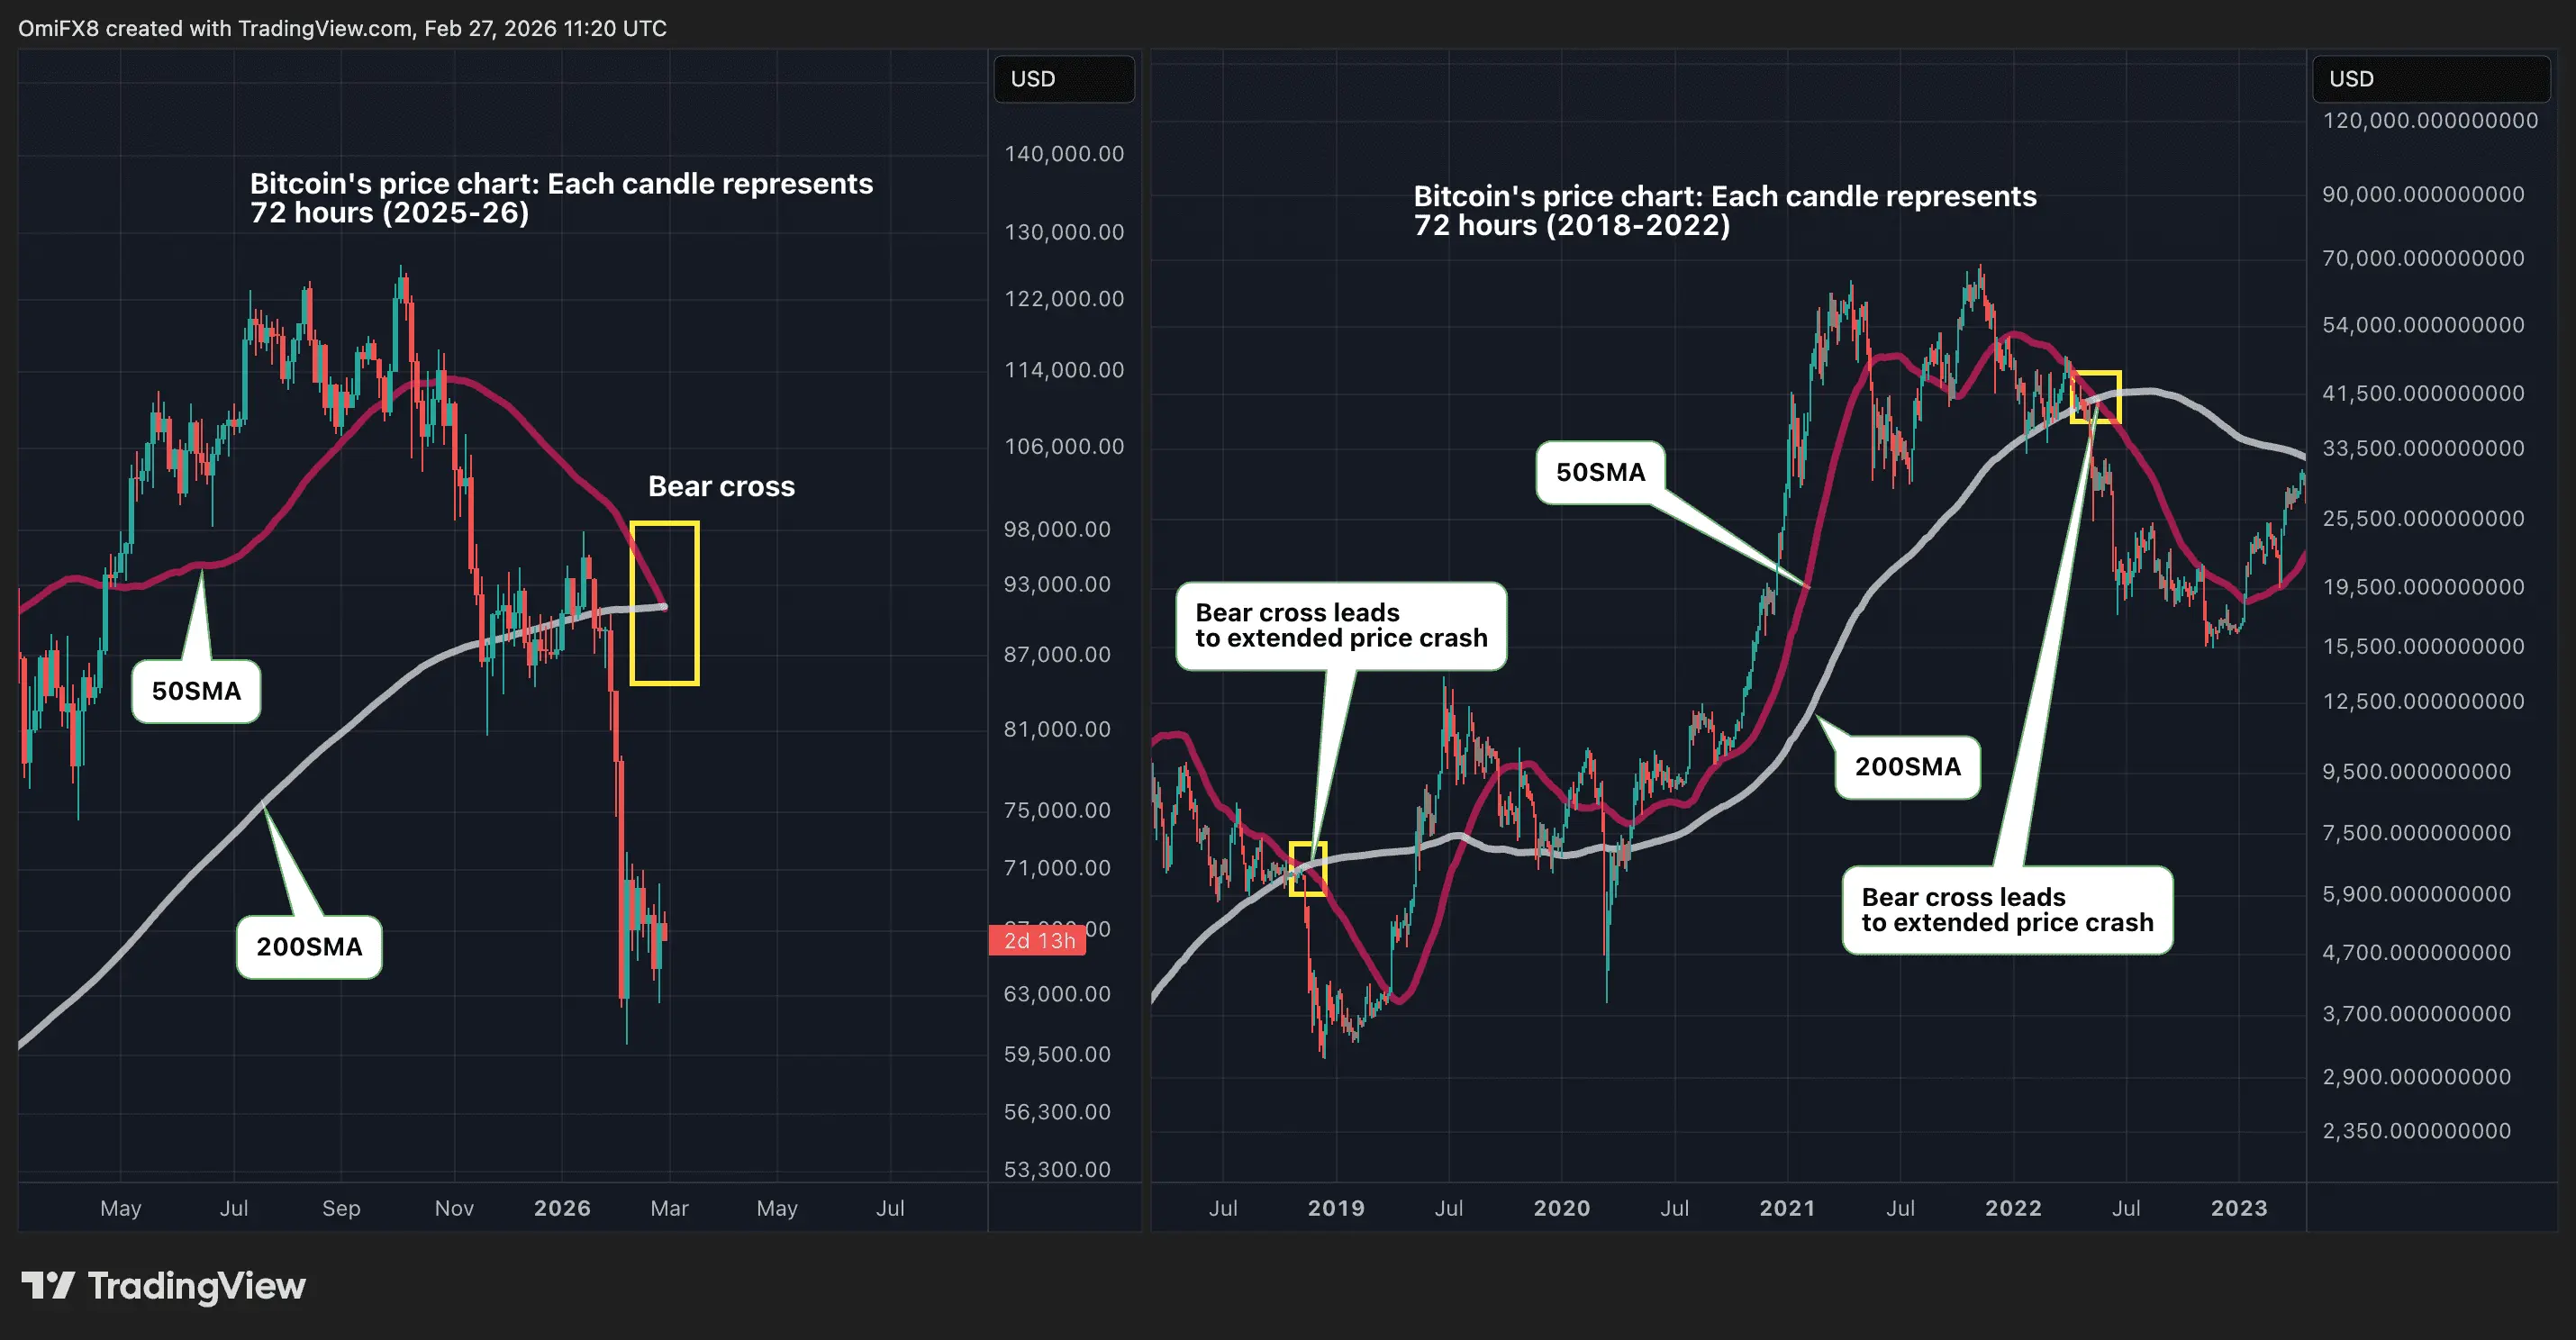Click the 2023 label on the right time axis
The width and height of the screenshot is (2576, 1340).
tap(2239, 1208)
